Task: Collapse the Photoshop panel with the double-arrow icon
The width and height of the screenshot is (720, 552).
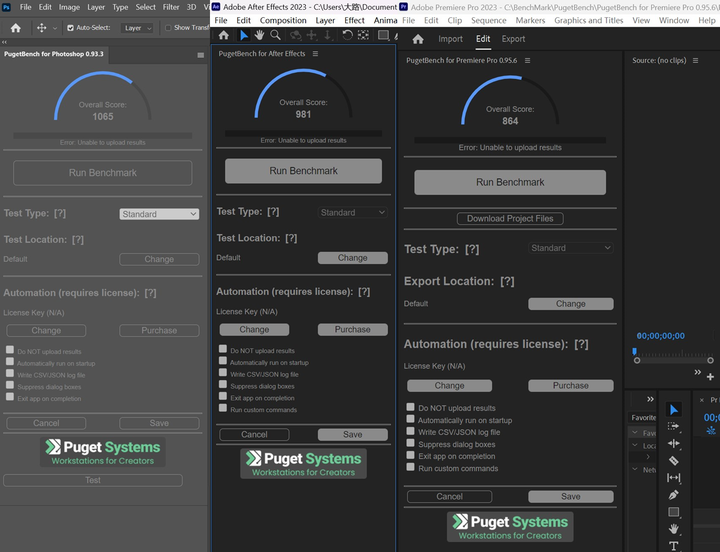Action: 4,42
